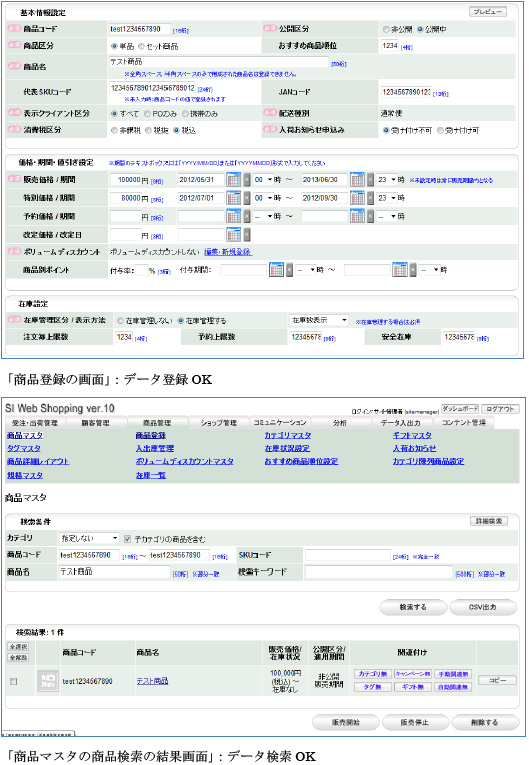Open 販売価格 start hour dropdown
The image size is (529, 765).
[263, 180]
